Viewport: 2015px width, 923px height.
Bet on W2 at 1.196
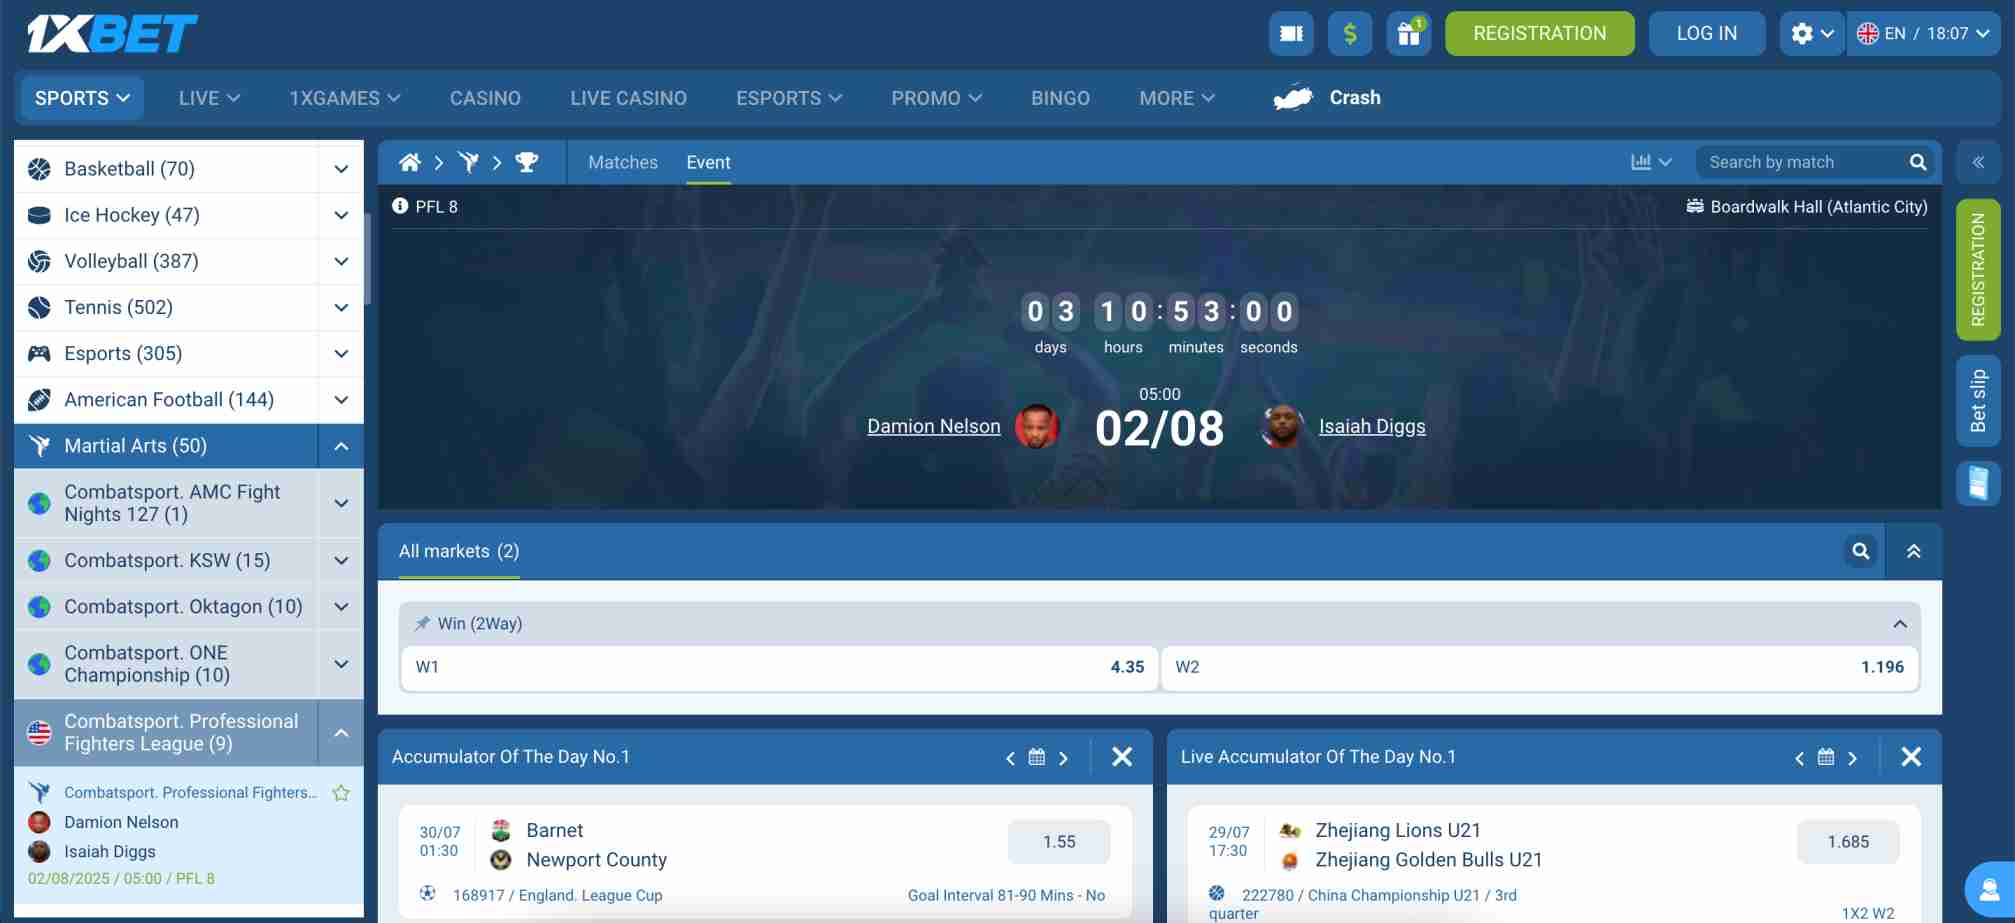1540,667
